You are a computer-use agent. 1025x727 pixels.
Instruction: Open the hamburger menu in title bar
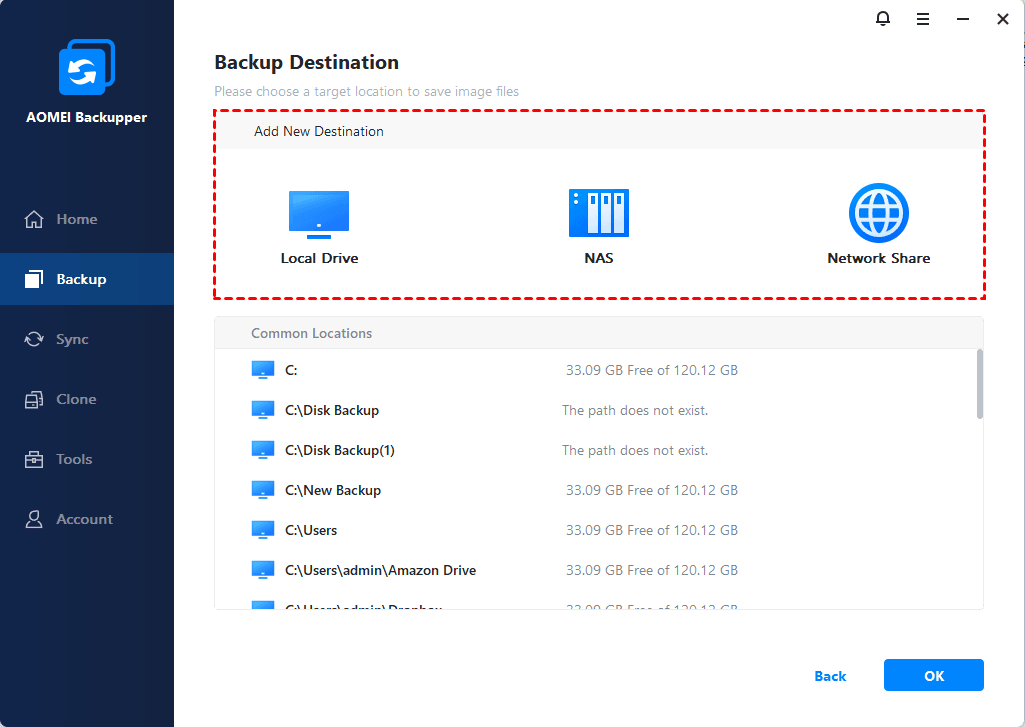(923, 19)
